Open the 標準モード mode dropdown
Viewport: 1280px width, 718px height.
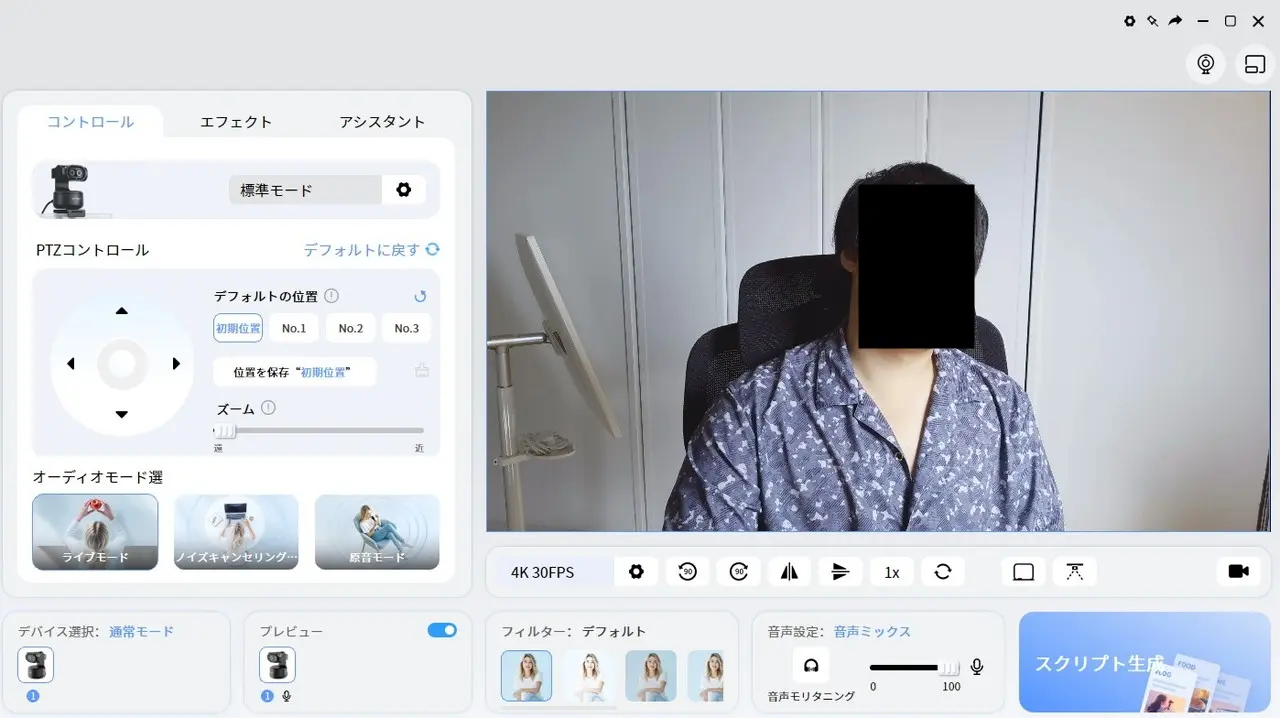[x=305, y=190]
